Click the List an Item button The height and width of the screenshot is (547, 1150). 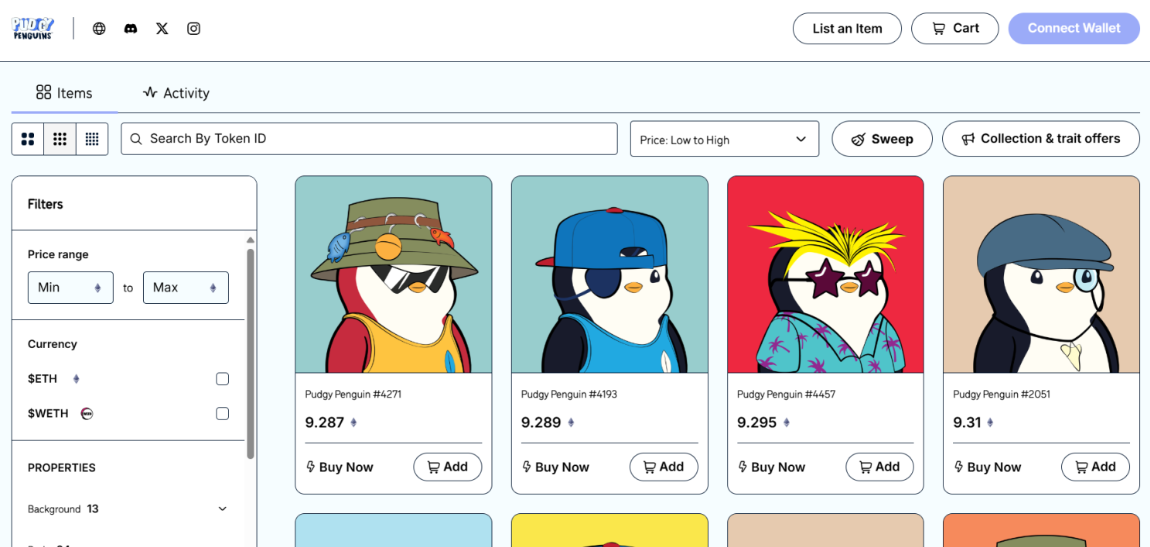(847, 29)
